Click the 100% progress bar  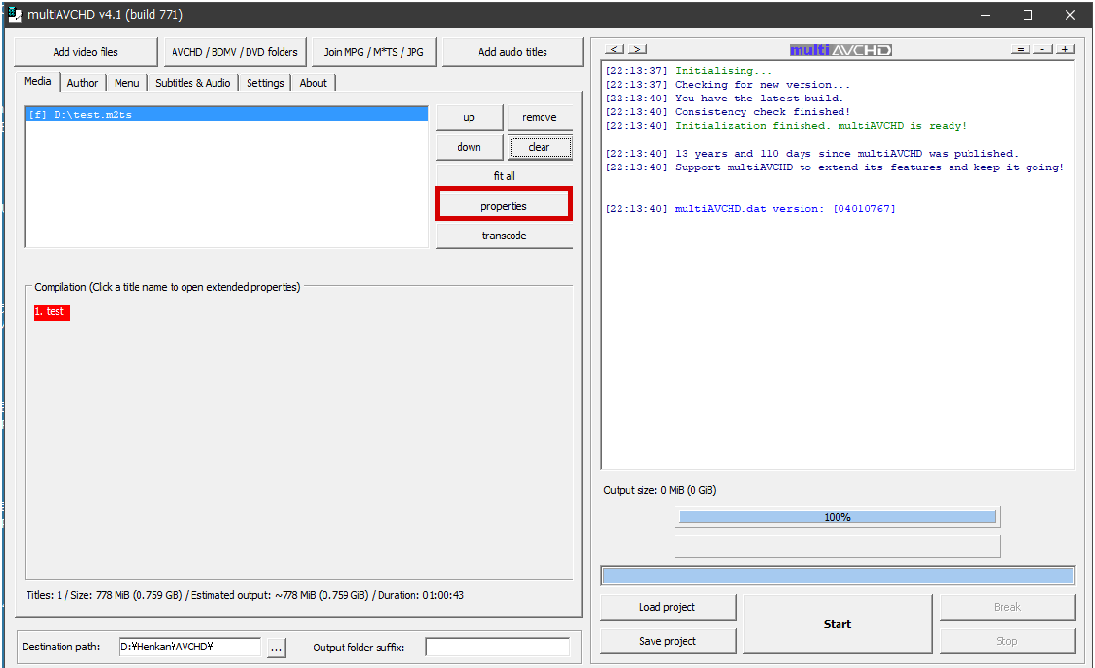[837, 517]
